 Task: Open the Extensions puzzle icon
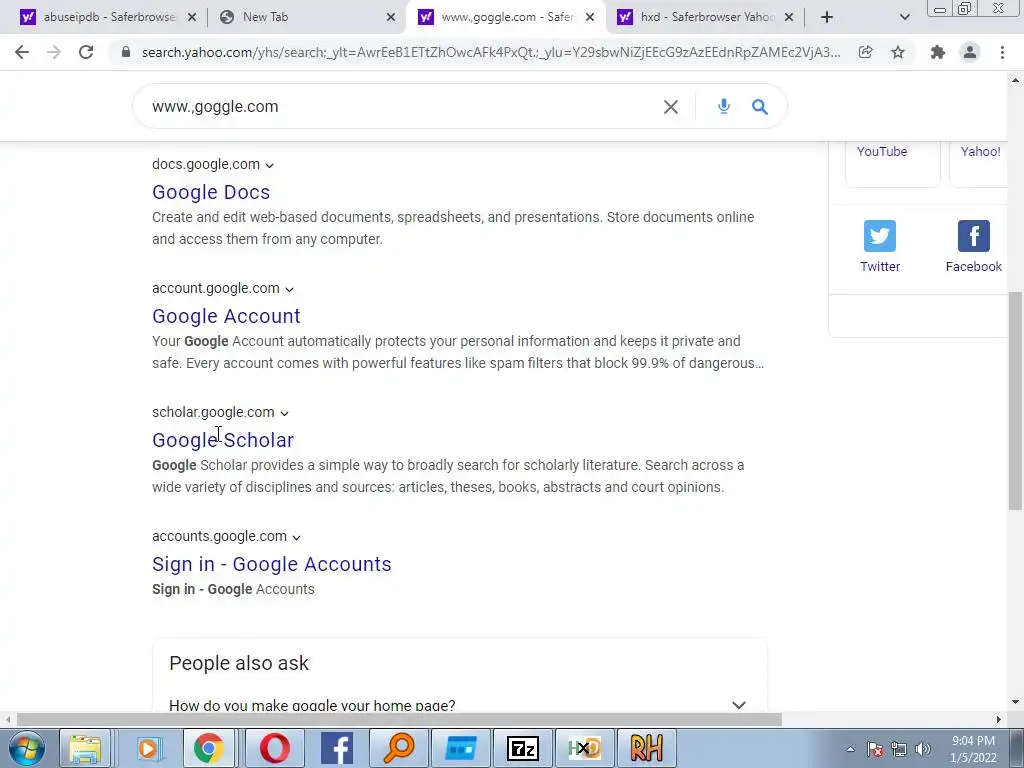938,52
